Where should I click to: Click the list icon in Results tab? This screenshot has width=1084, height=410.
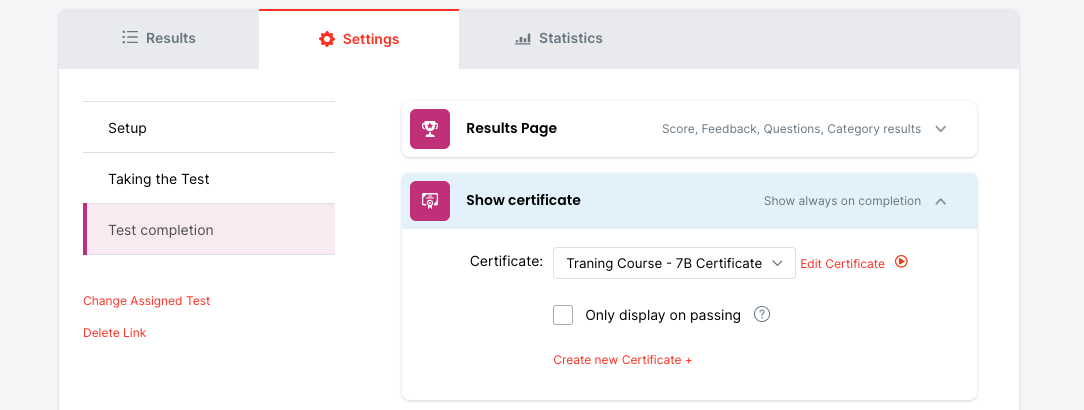130,38
